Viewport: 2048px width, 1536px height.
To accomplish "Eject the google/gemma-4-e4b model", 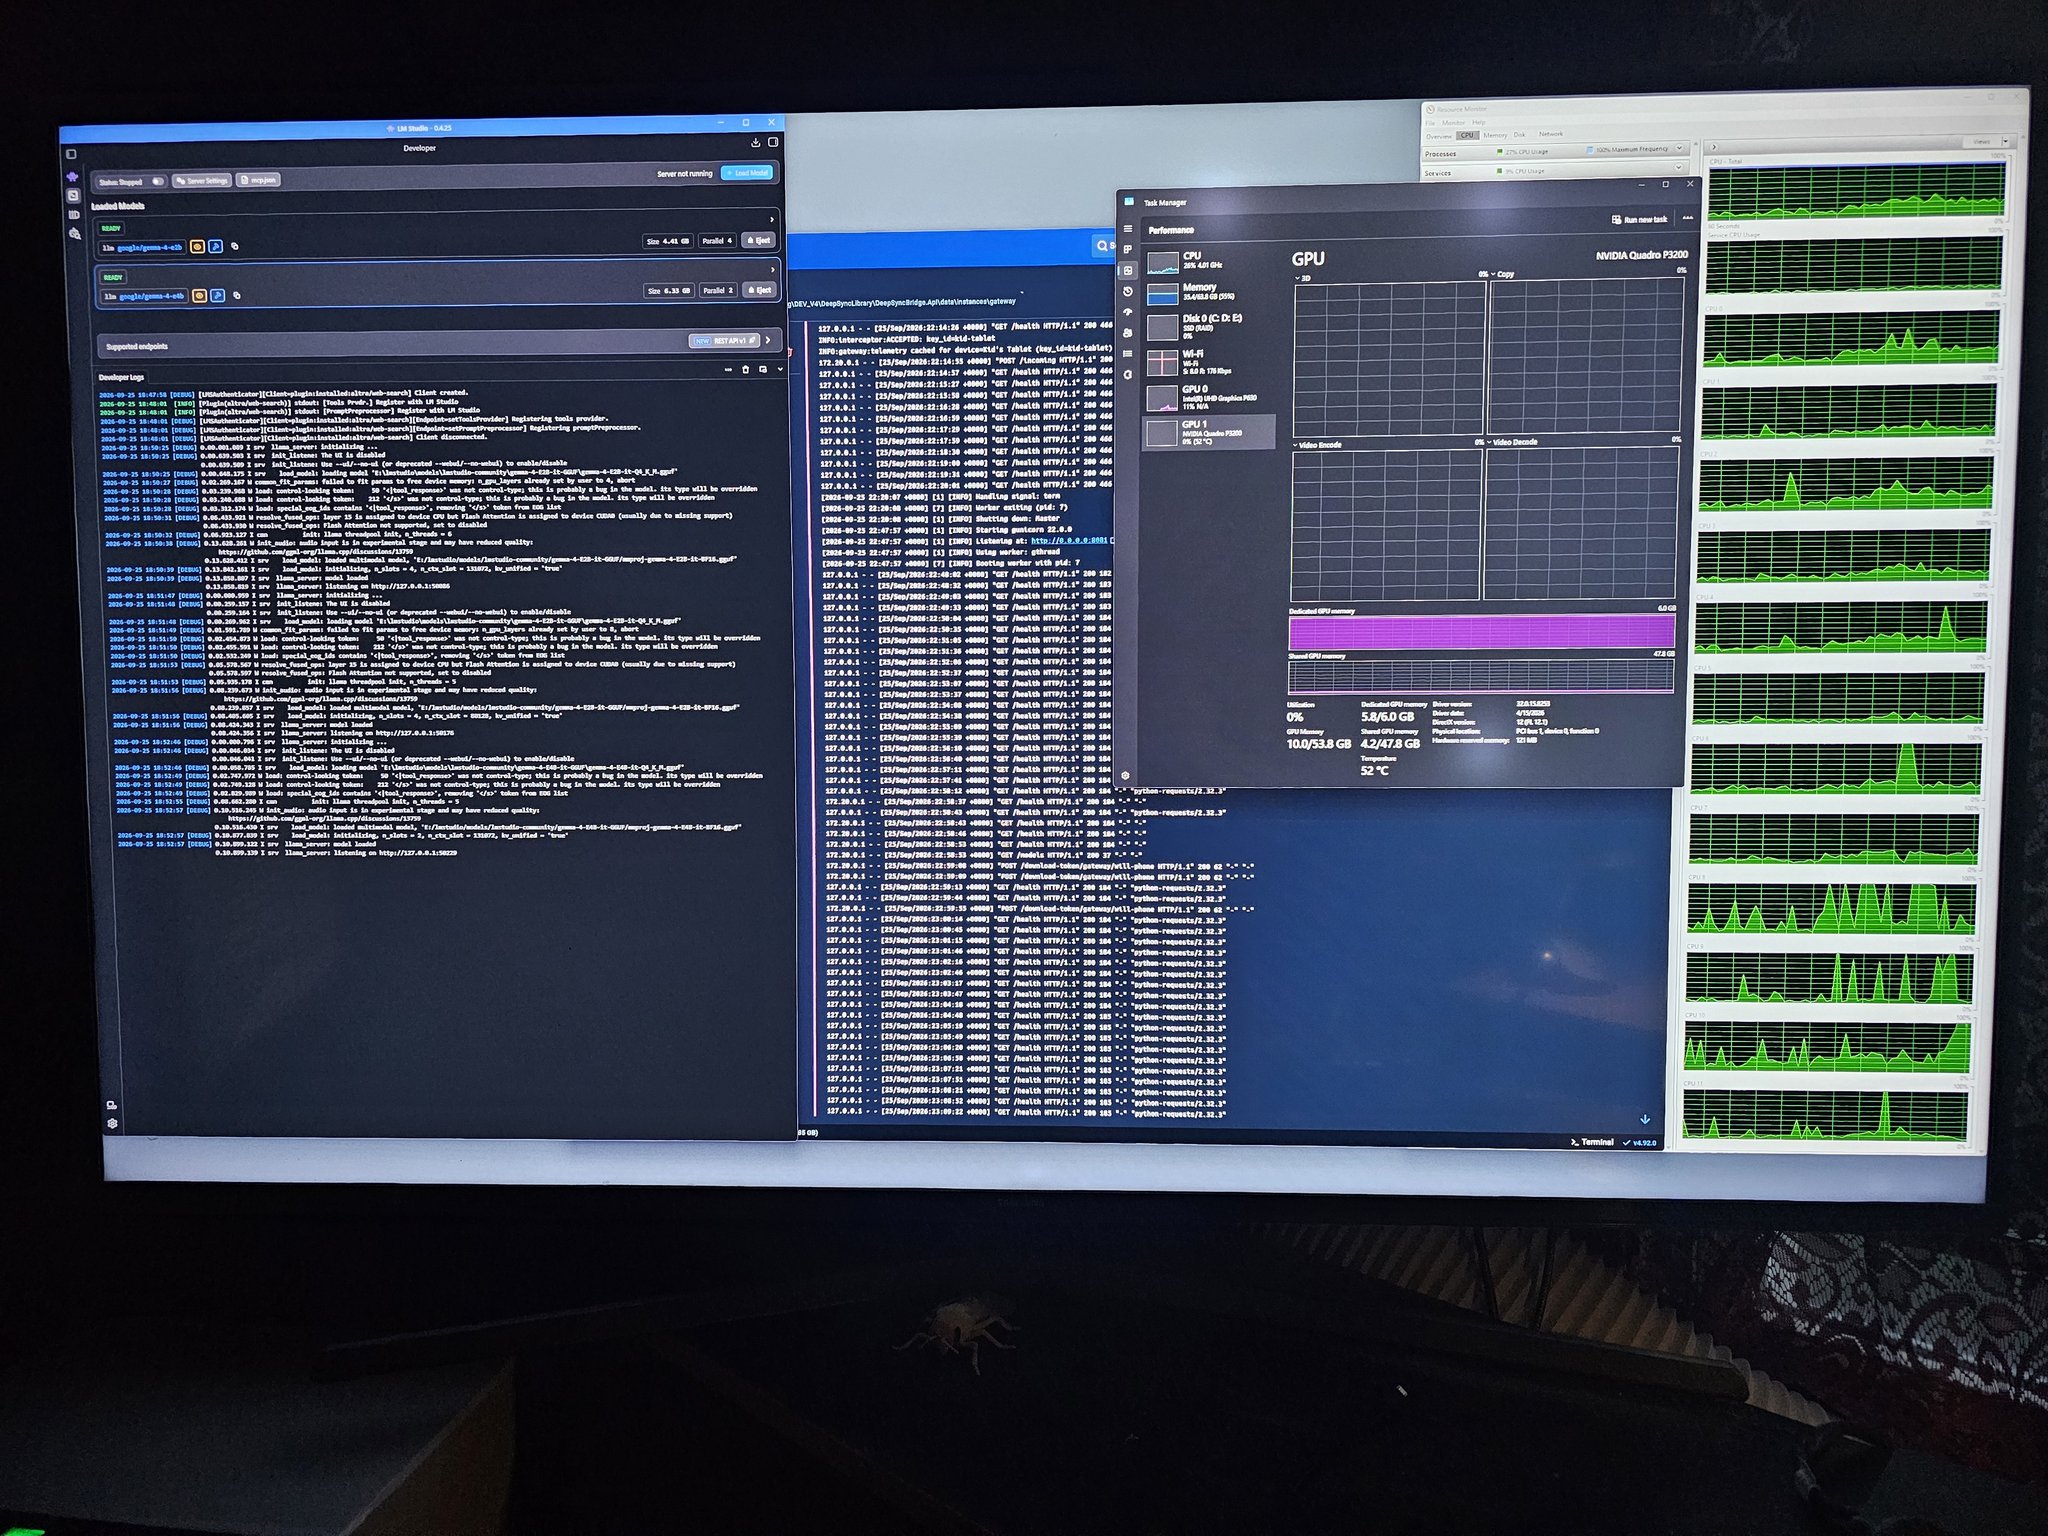I will tap(759, 290).
